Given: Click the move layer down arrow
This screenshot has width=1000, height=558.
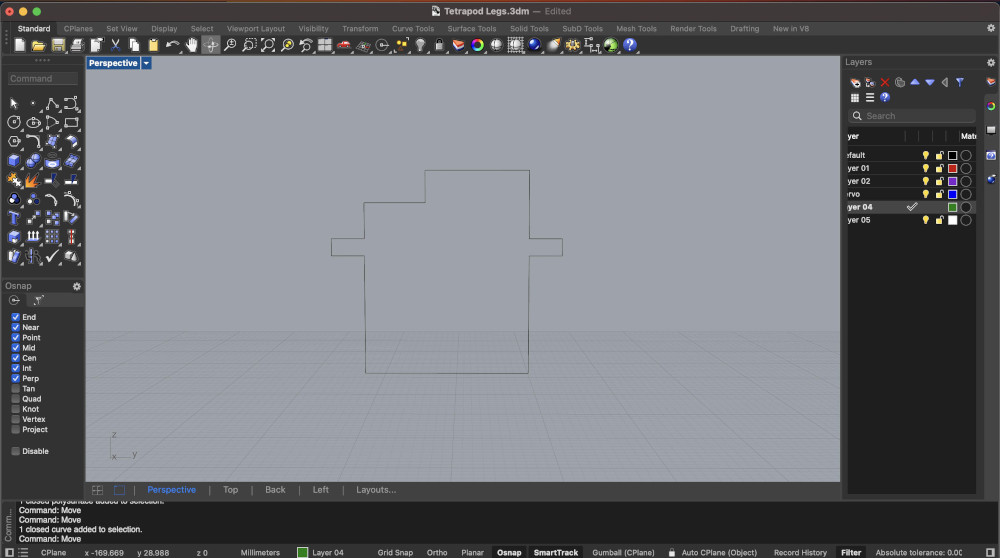Looking at the screenshot, I should pyautogui.click(x=930, y=82).
